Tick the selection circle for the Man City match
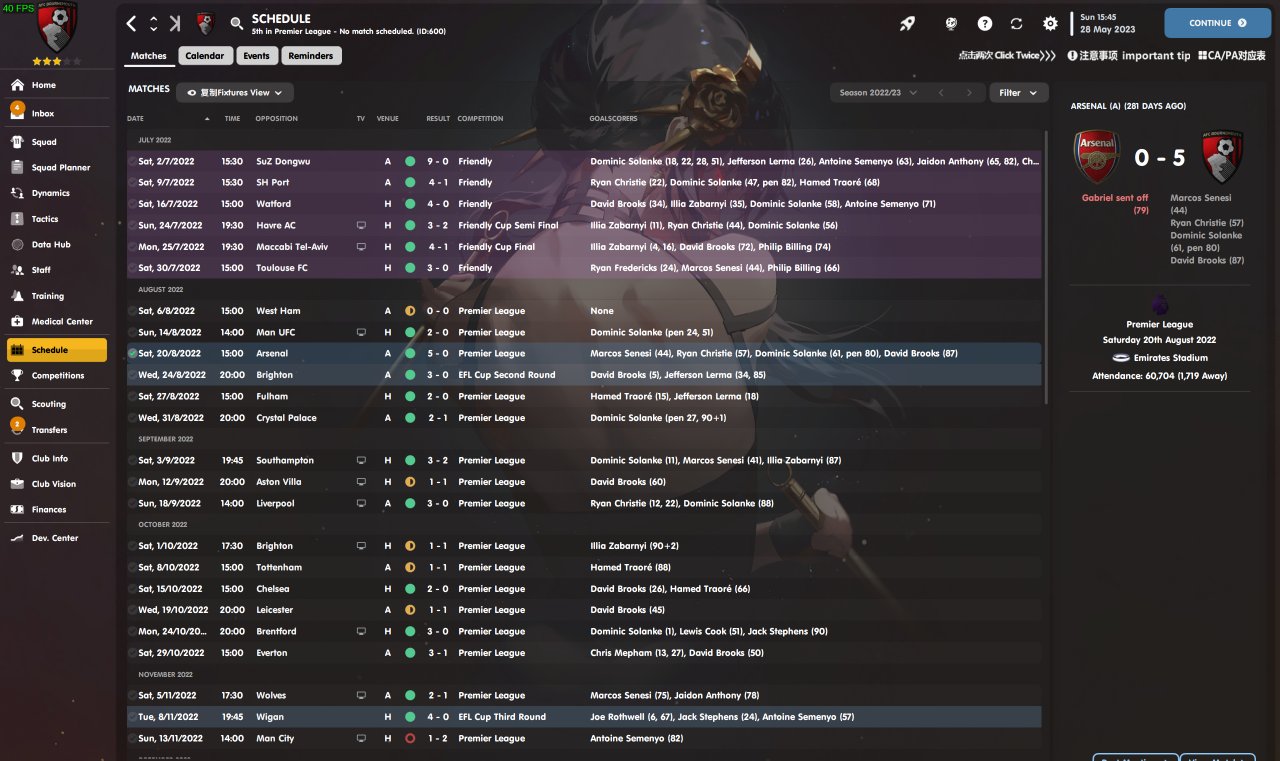Viewport: 1280px width, 761px height. (x=133, y=738)
